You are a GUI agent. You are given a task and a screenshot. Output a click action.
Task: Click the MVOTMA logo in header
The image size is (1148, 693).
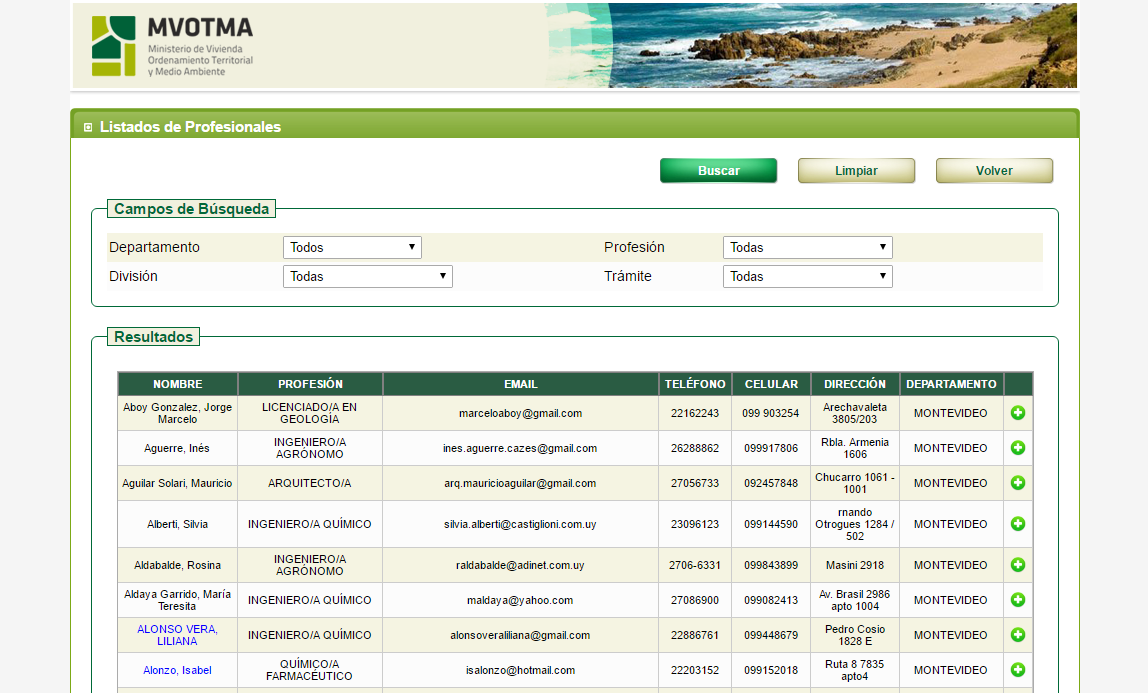click(x=172, y=46)
